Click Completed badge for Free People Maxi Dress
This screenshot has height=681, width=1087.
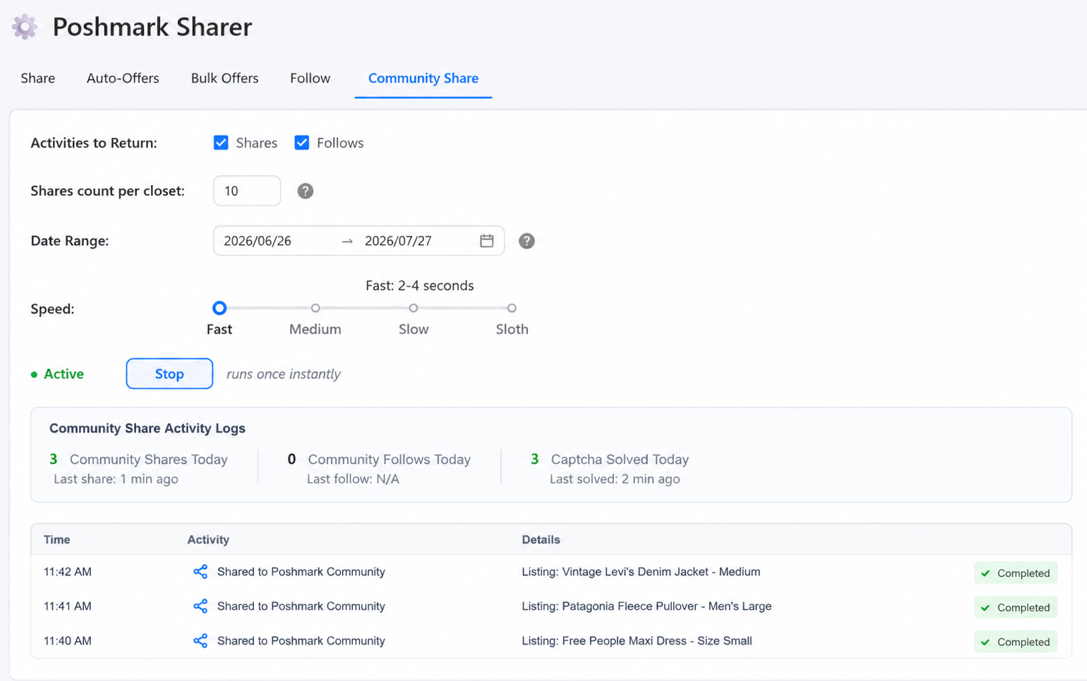coord(1016,642)
